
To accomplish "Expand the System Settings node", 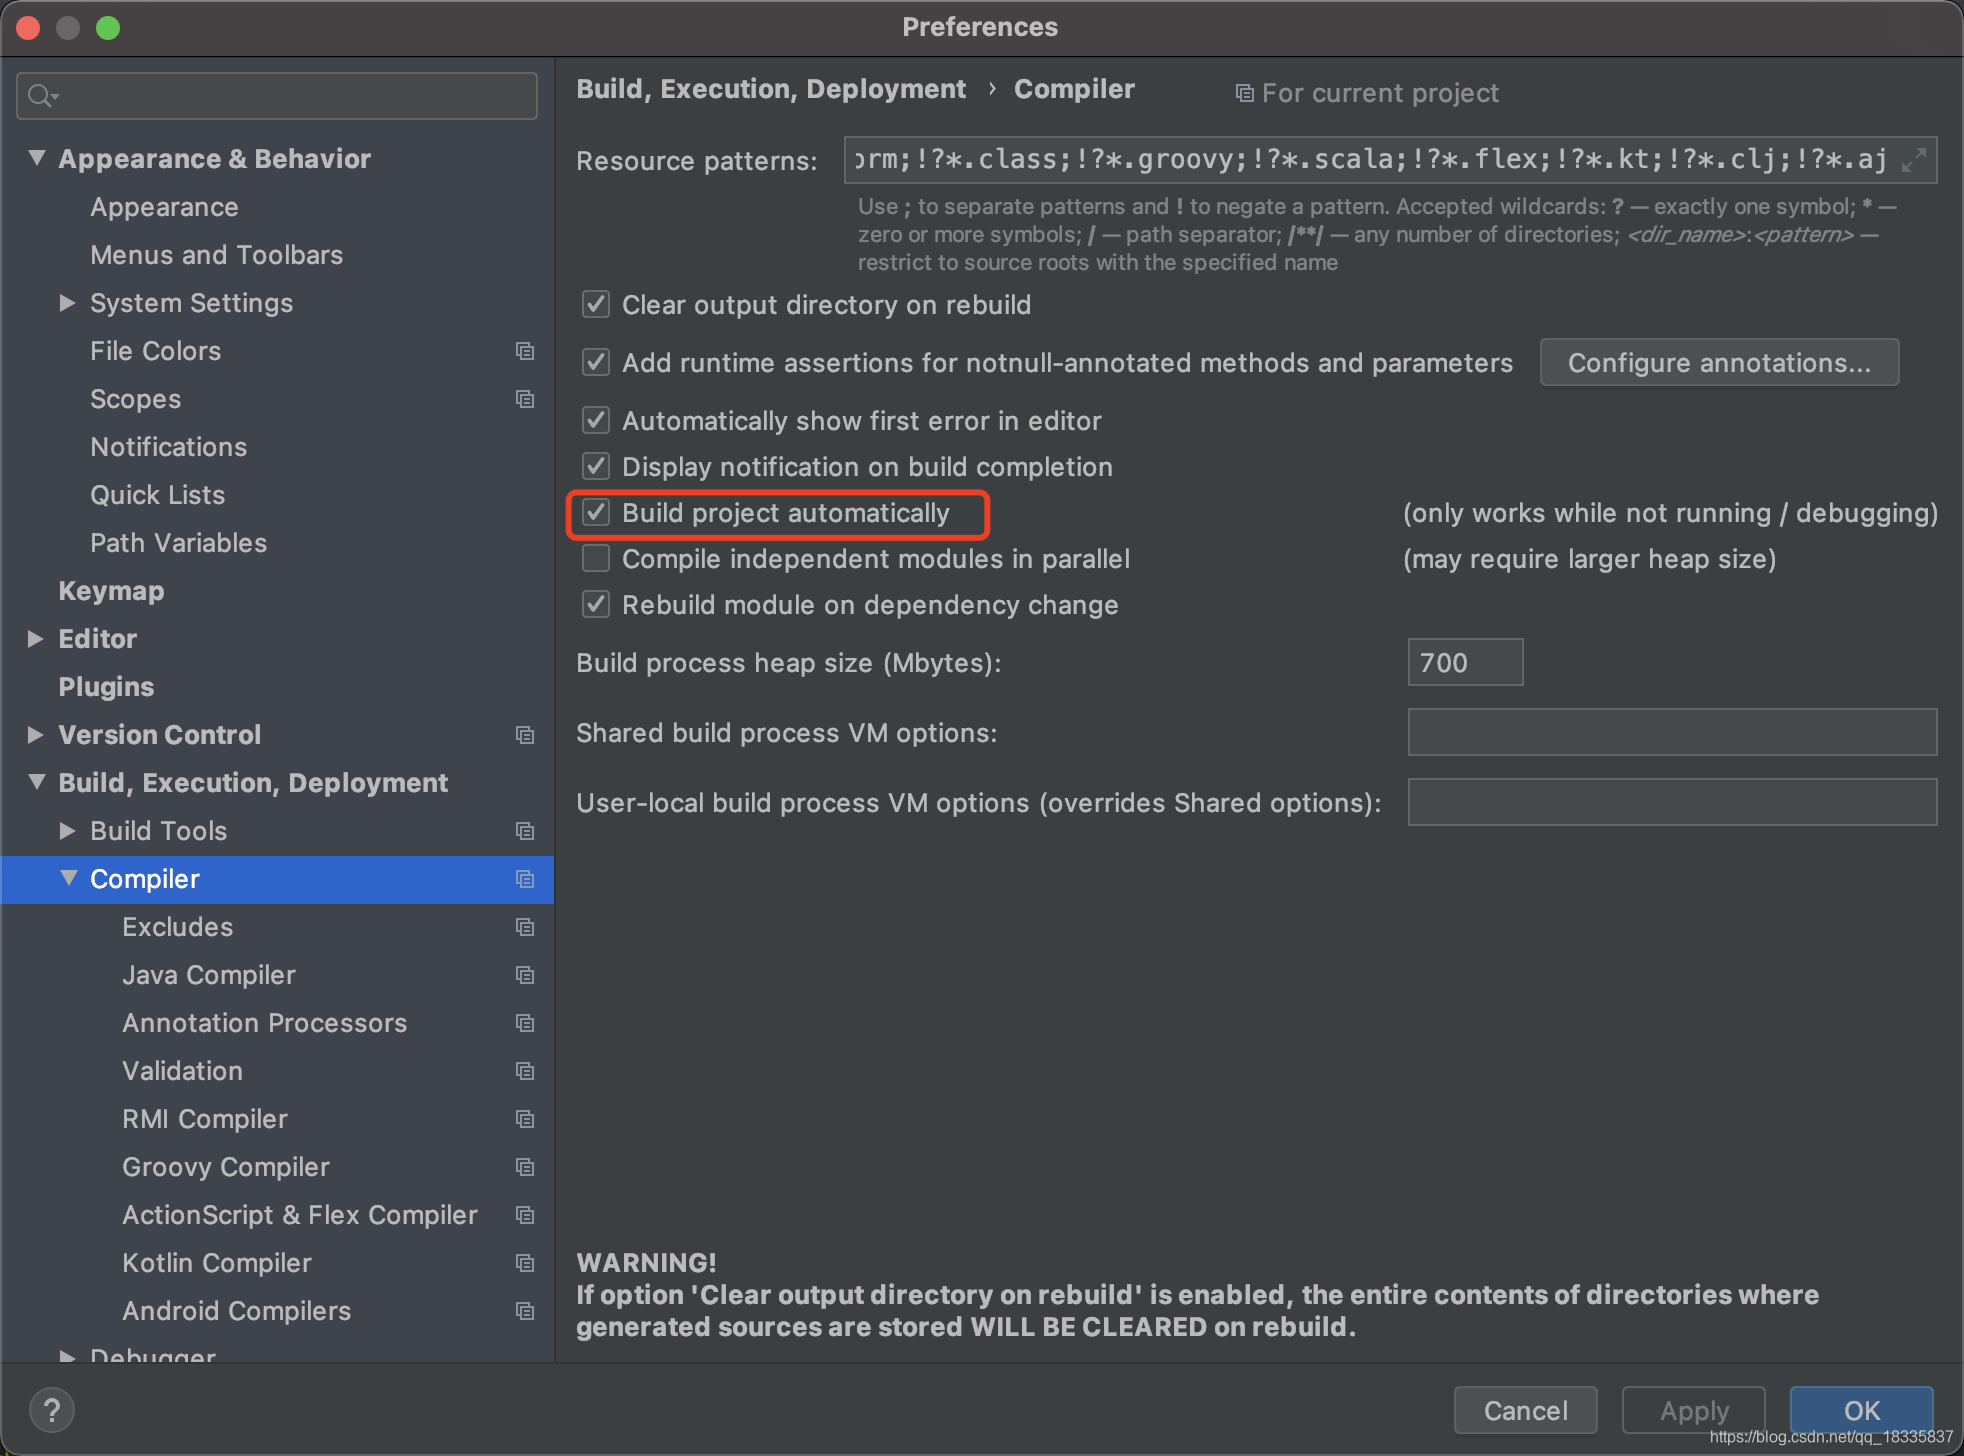I will tap(67, 303).
